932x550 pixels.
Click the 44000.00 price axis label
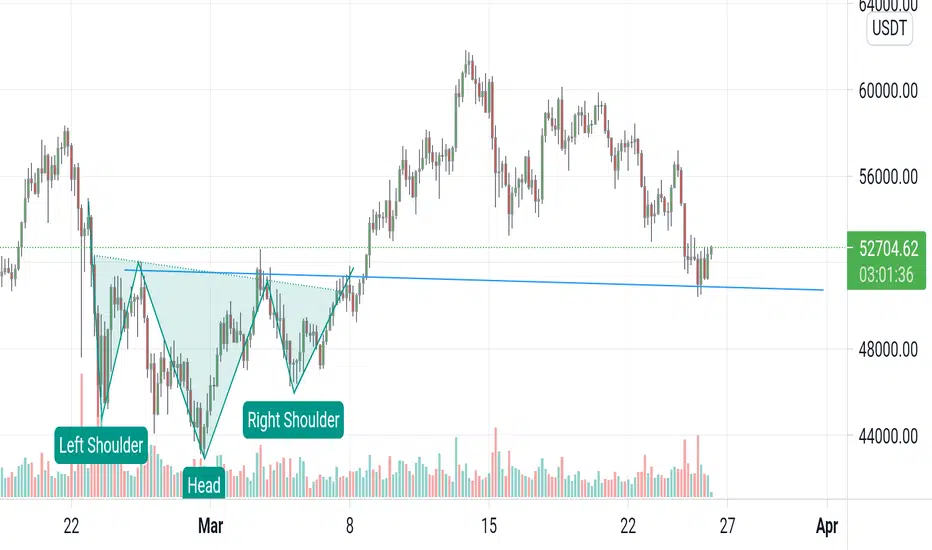pyautogui.click(x=888, y=436)
